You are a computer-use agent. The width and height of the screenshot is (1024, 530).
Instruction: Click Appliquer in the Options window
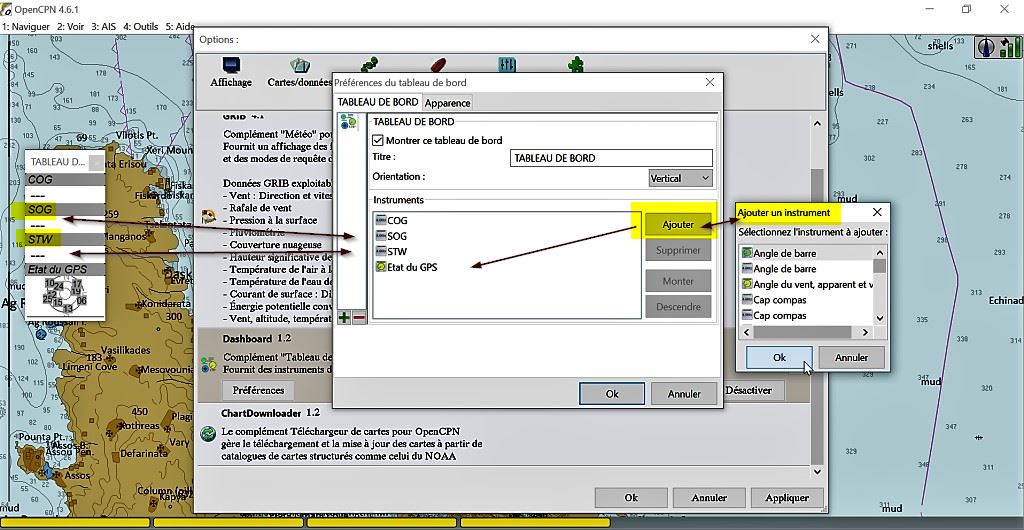click(787, 497)
